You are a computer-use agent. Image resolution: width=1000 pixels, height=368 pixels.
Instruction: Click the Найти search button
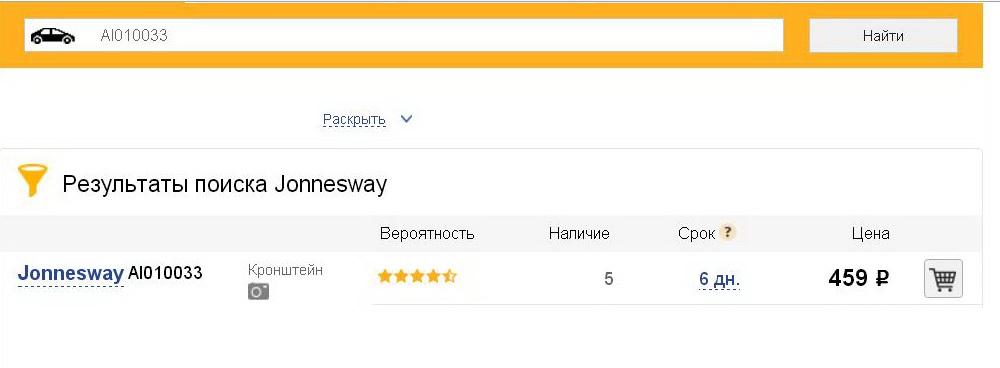click(x=883, y=36)
